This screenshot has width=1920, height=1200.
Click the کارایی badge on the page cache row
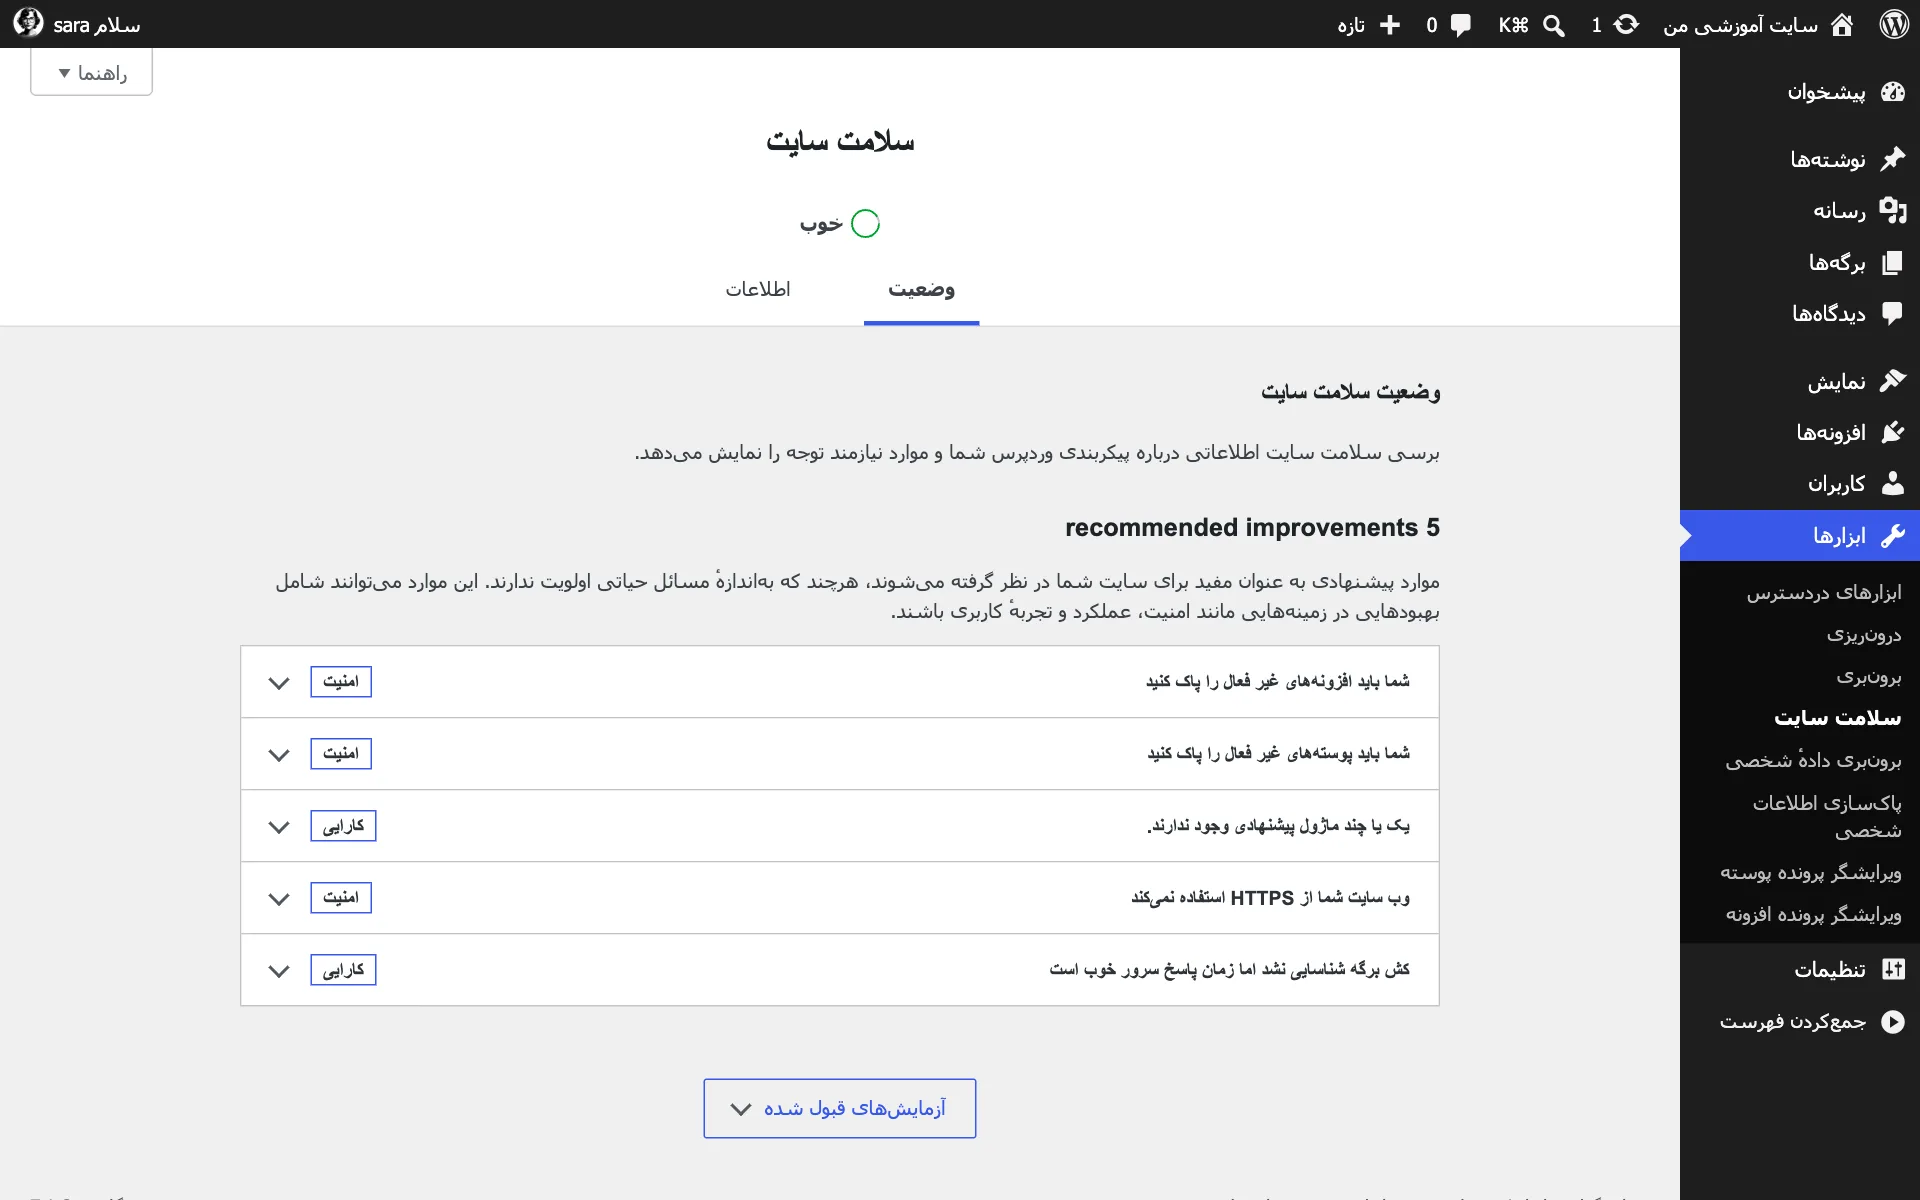coord(343,970)
